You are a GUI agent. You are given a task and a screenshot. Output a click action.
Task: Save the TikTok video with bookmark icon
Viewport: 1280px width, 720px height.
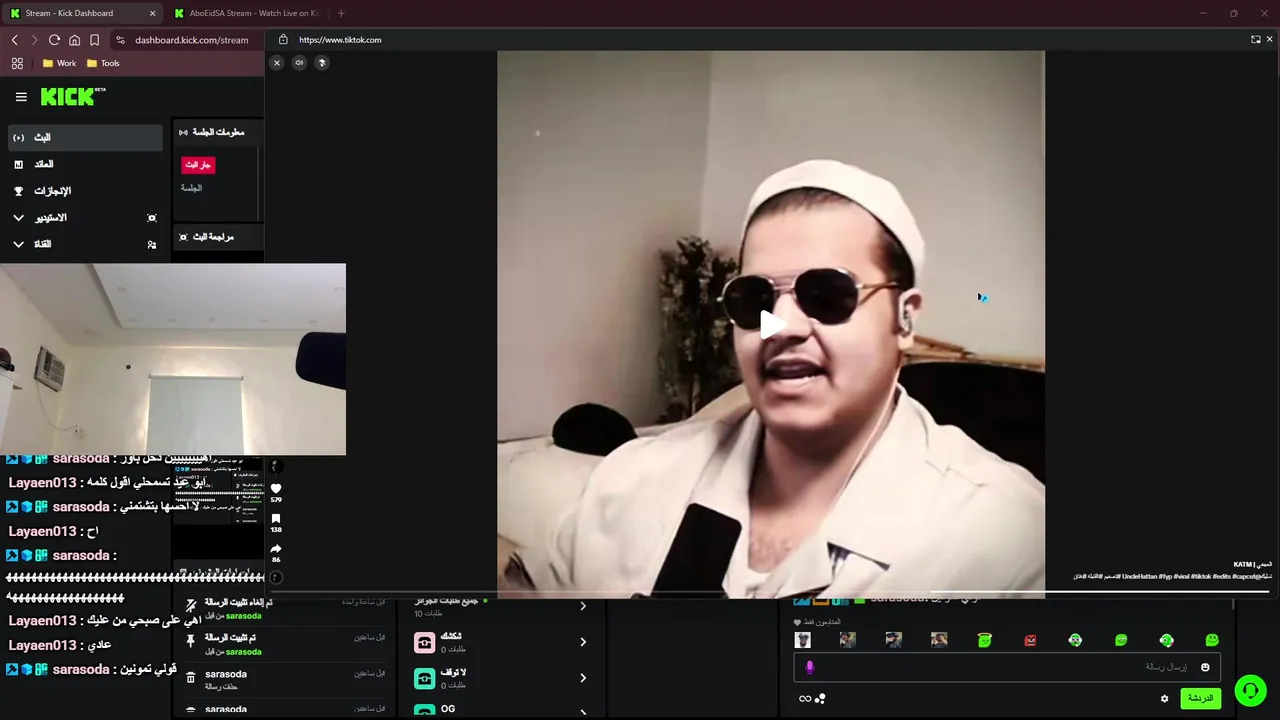click(276, 519)
